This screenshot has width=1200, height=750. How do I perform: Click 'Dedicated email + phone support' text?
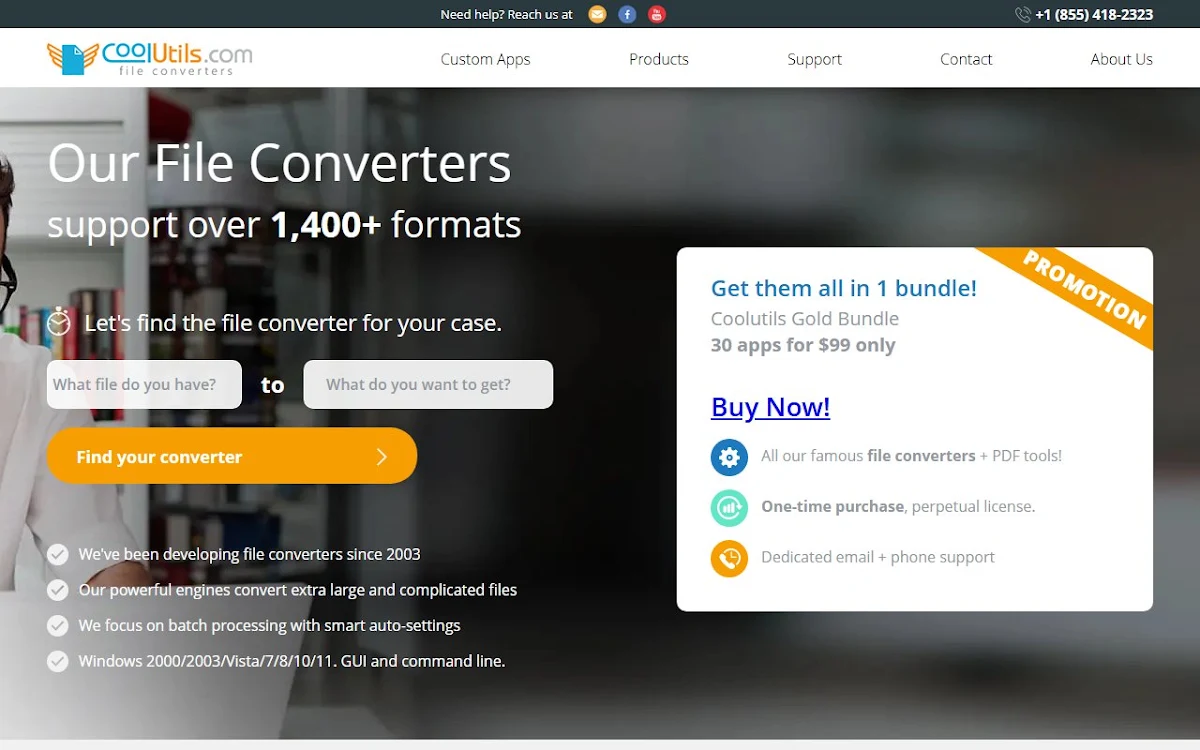[878, 557]
